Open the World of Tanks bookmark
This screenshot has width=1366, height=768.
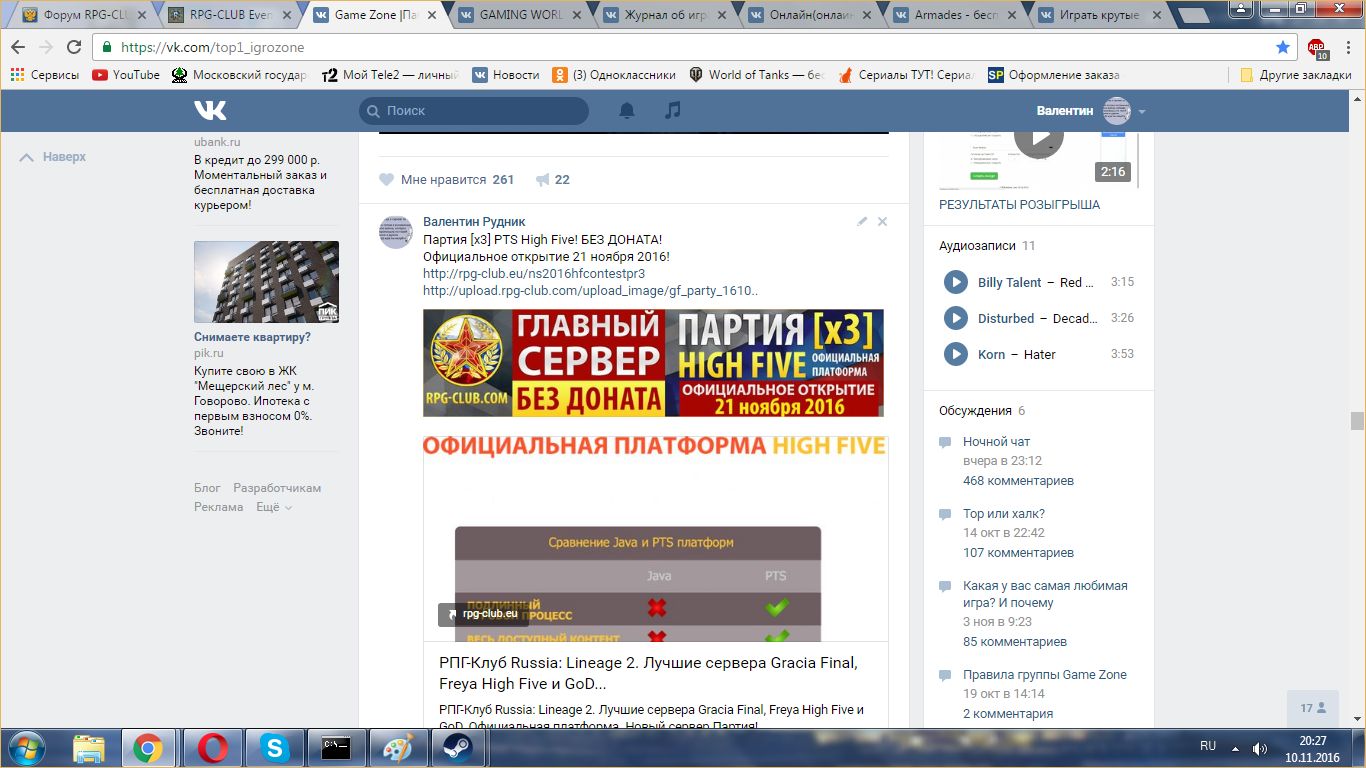(x=756, y=75)
